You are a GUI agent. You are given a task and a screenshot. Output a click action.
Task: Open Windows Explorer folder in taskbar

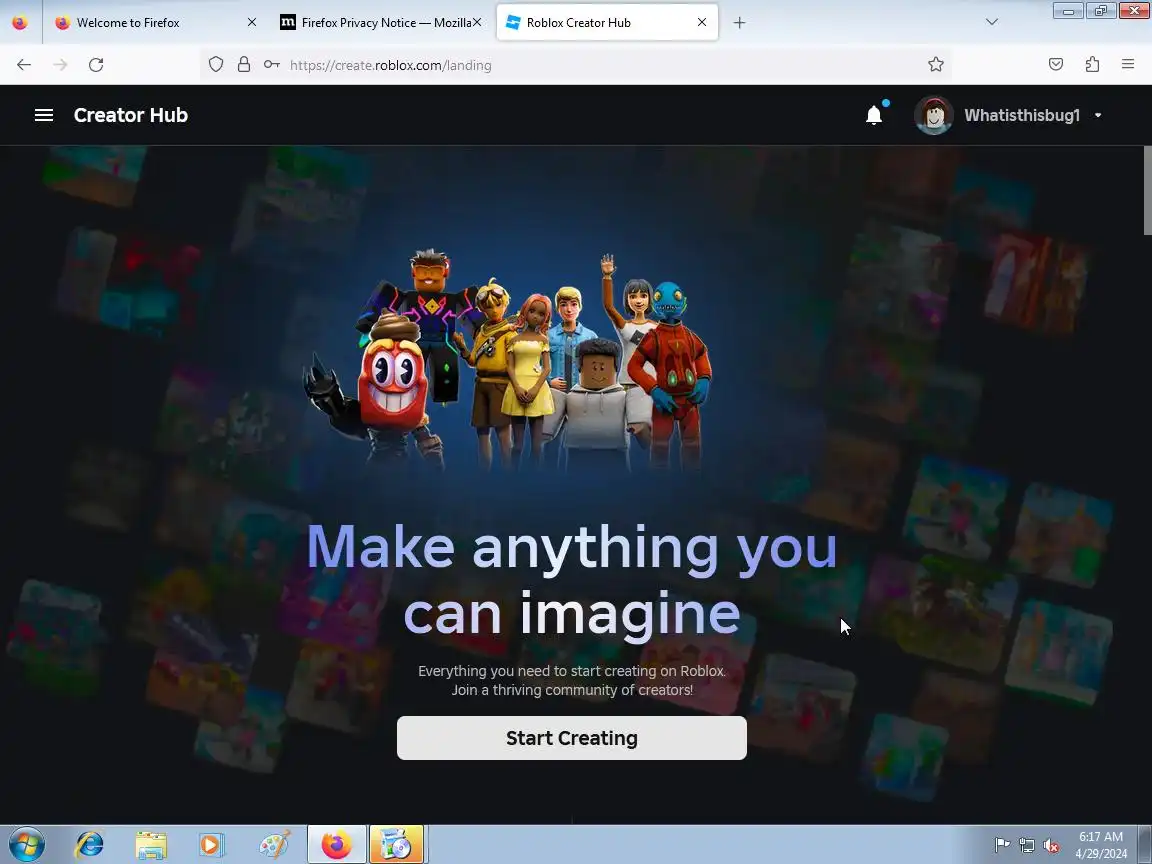[x=151, y=845]
